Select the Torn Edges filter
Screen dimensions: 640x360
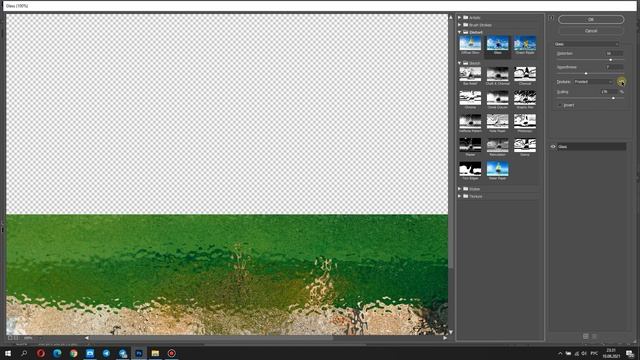[470, 169]
